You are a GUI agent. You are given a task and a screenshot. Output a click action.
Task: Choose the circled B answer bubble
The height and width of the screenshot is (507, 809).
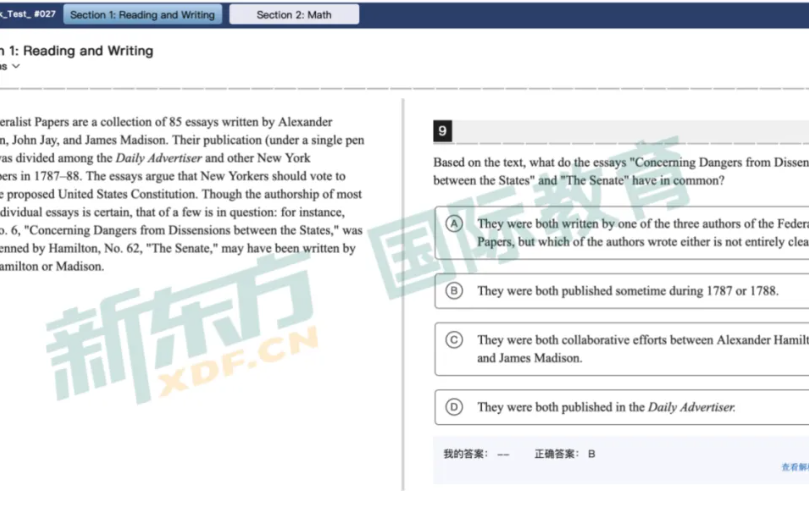pyautogui.click(x=453, y=291)
